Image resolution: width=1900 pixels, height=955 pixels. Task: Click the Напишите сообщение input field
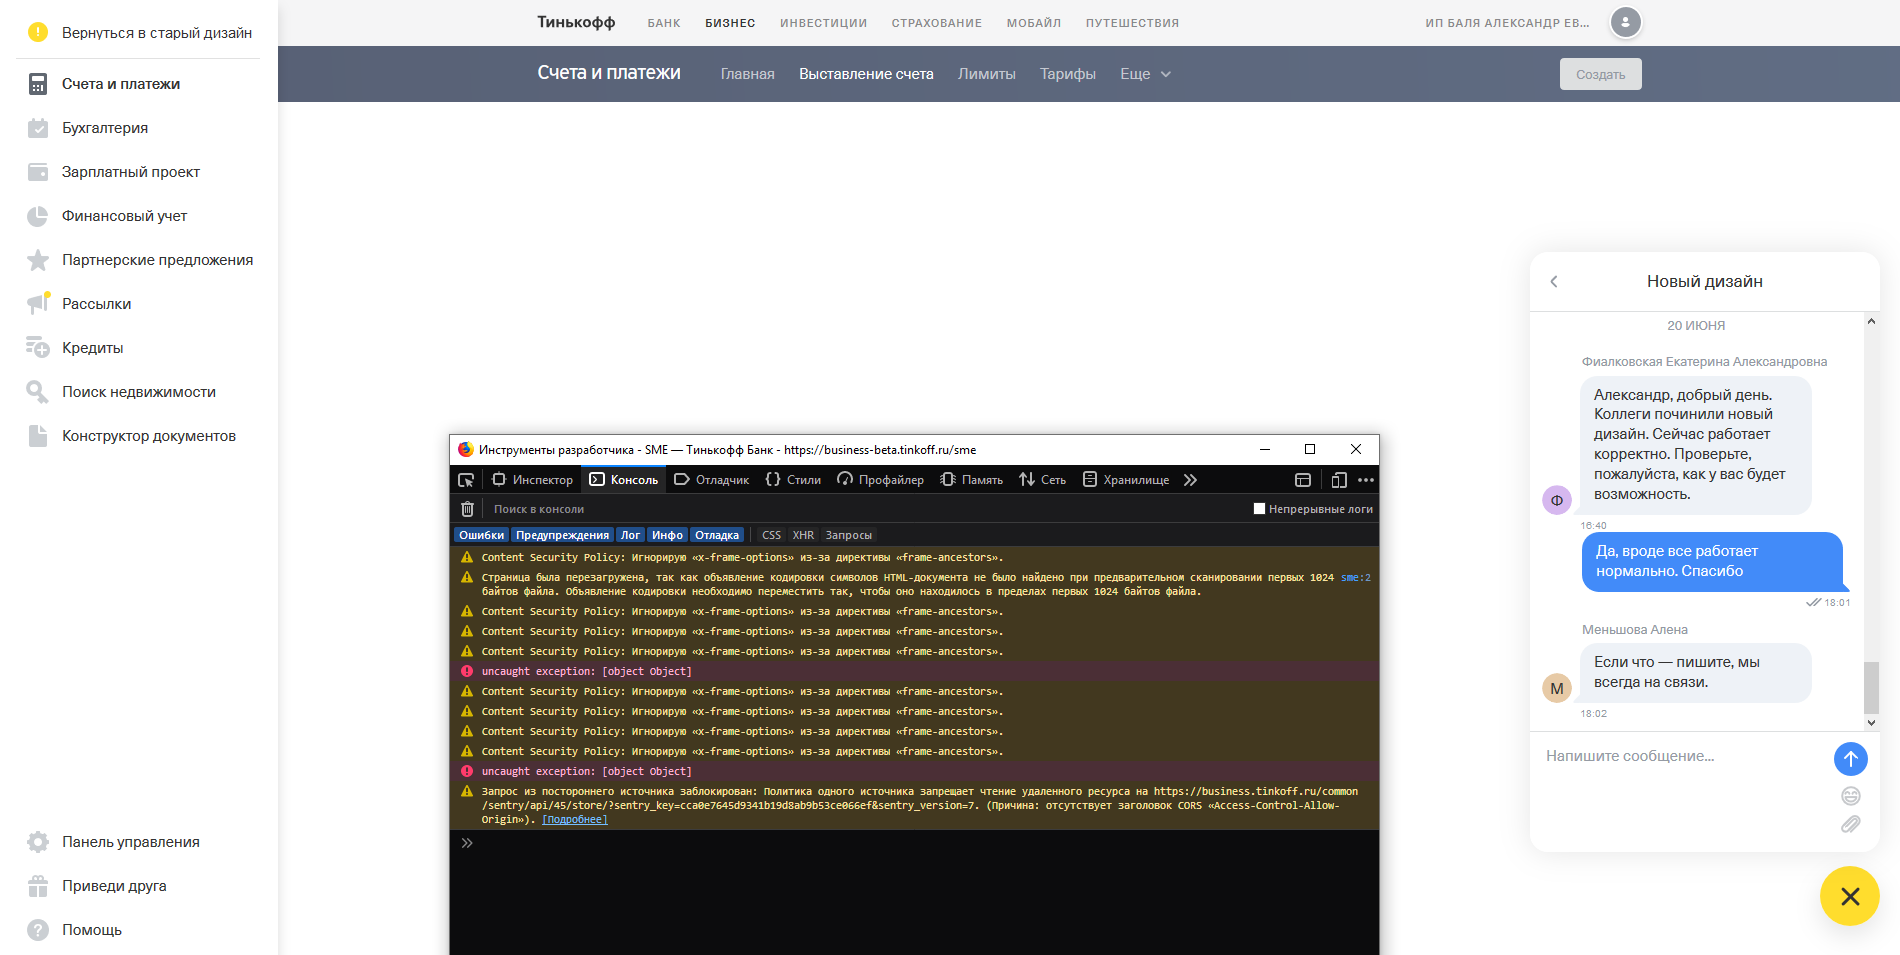1680,756
